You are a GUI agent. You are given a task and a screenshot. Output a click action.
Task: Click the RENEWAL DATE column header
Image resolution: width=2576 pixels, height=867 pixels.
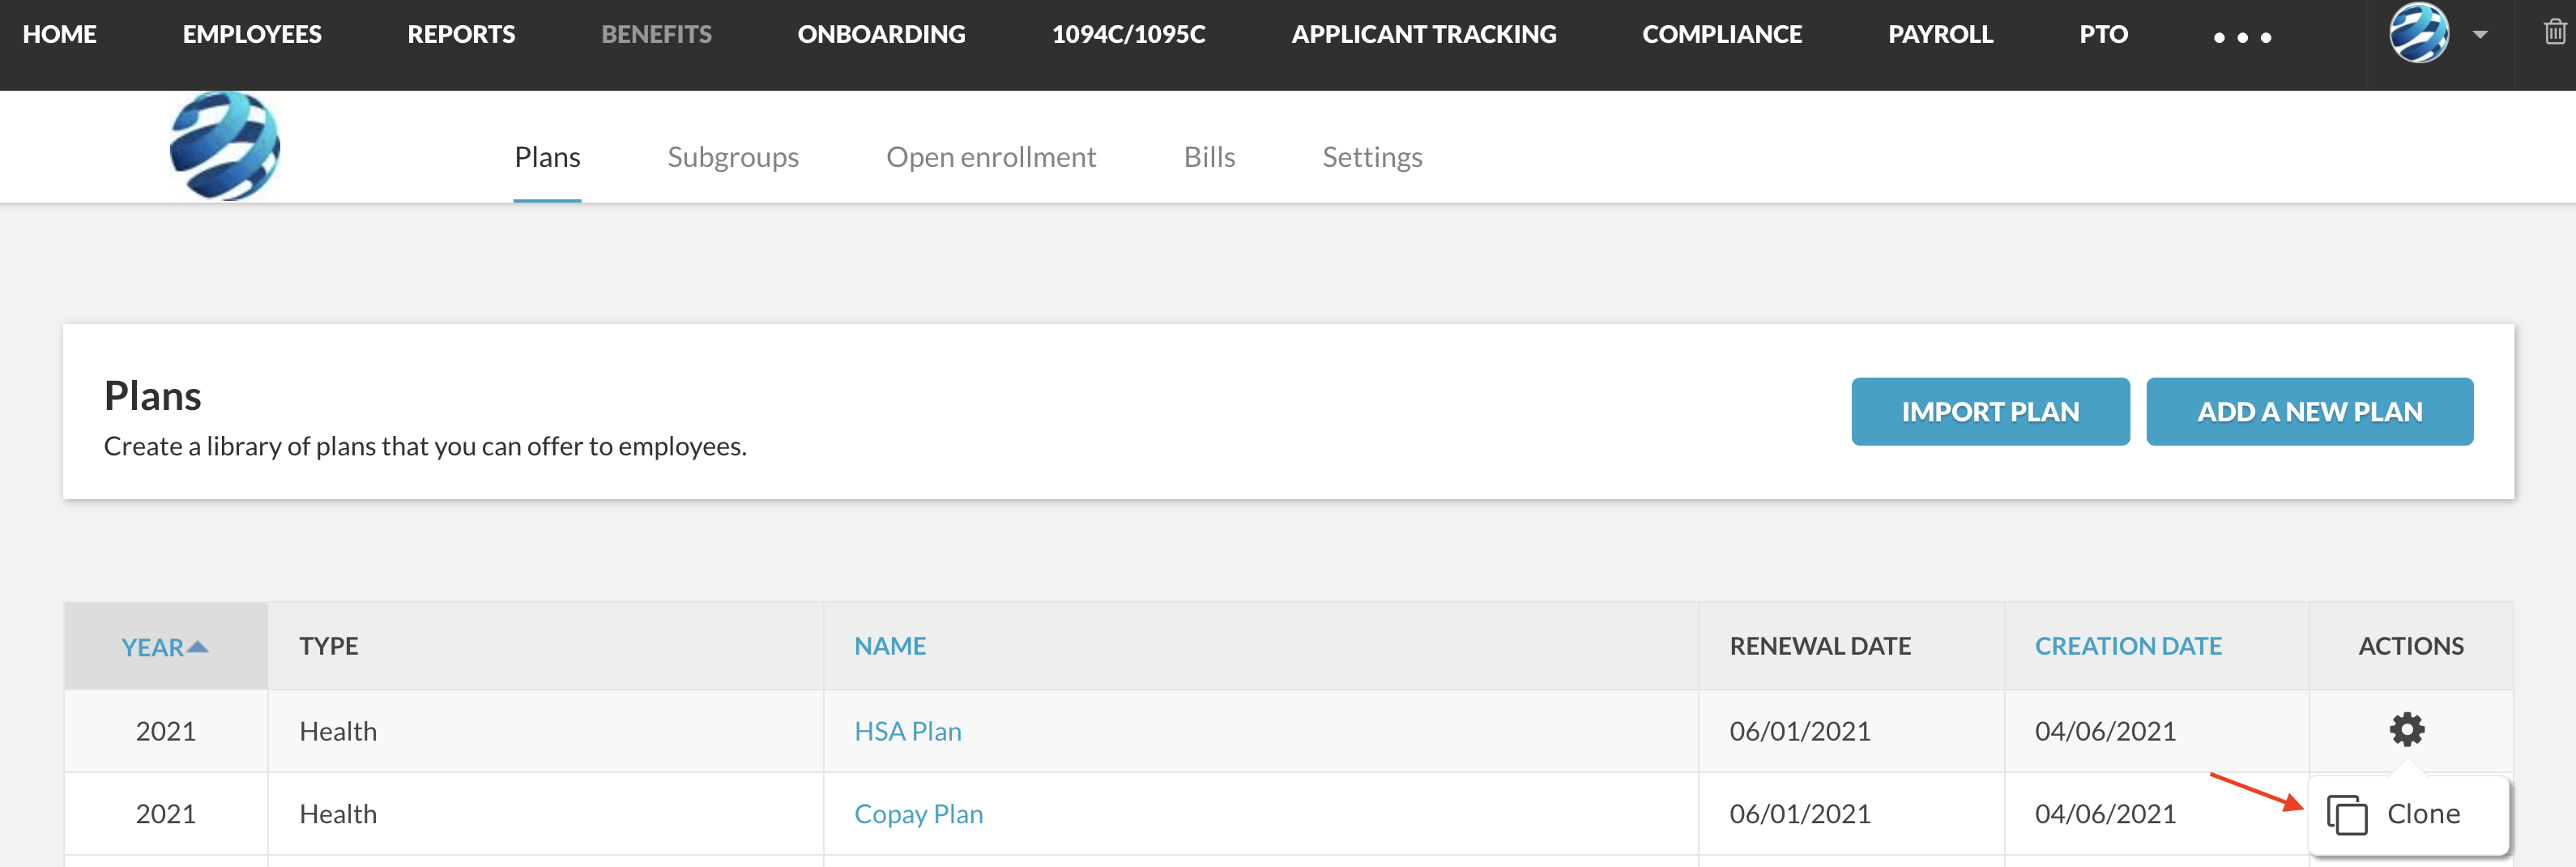(x=1820, y=646)
